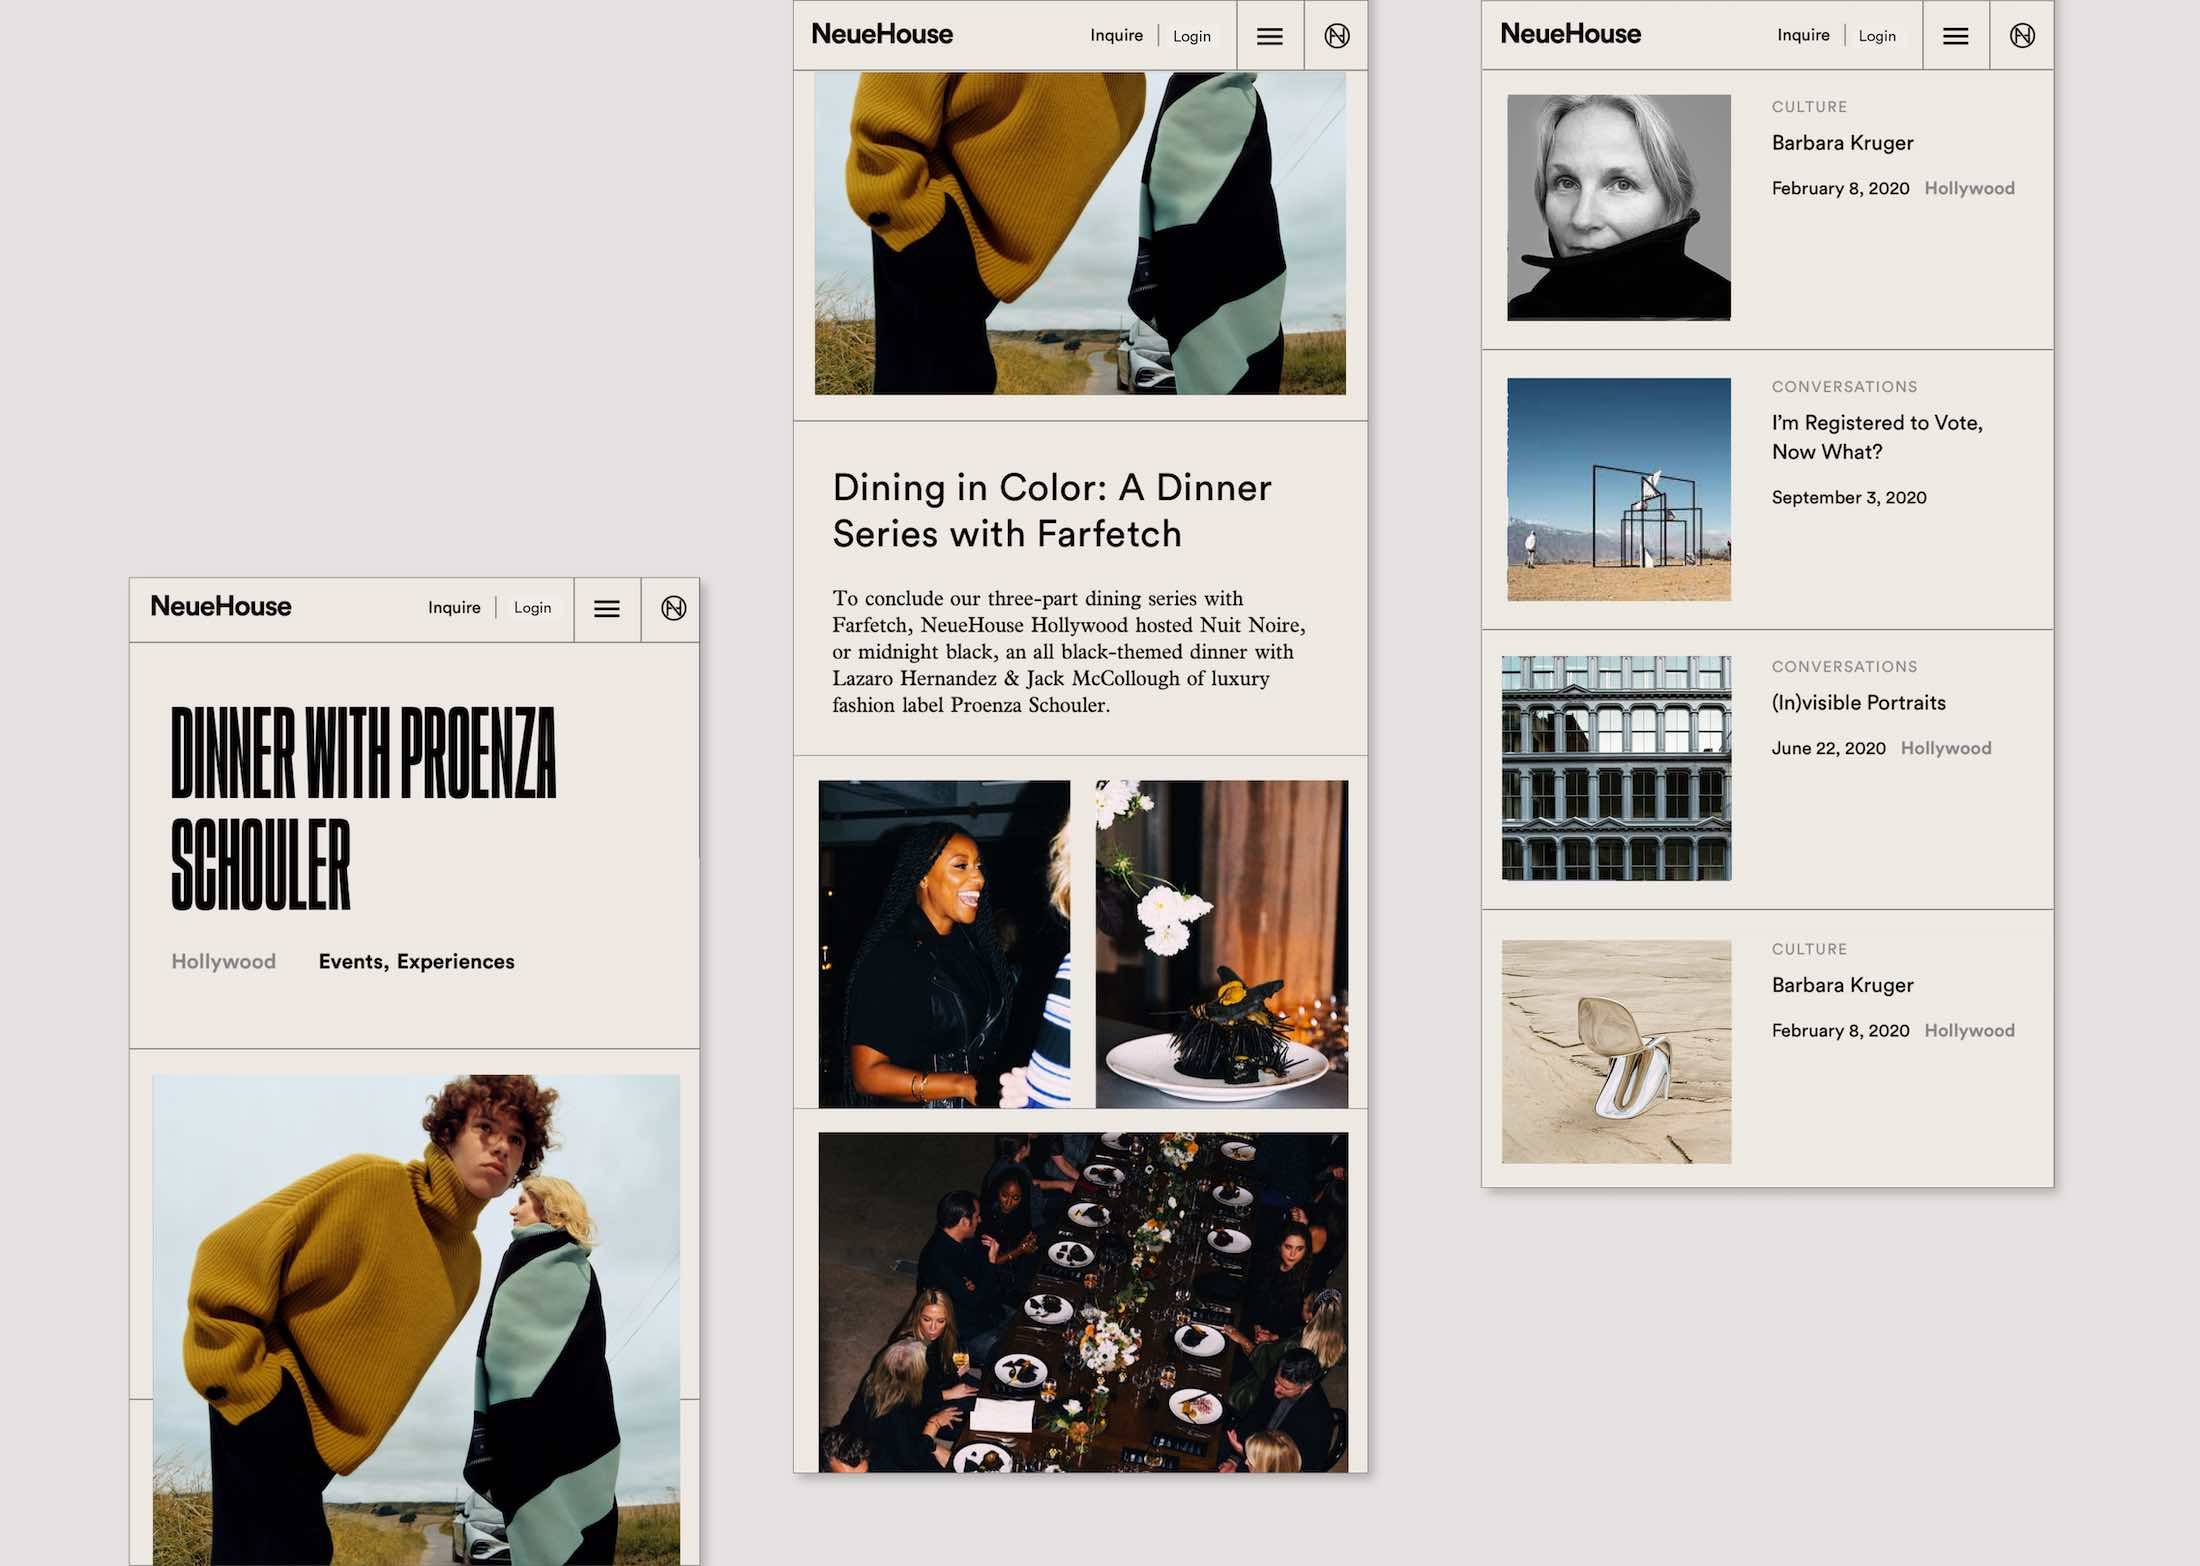Click the Experiences category link
The image size is (2200, 1566).
[455, 961]
